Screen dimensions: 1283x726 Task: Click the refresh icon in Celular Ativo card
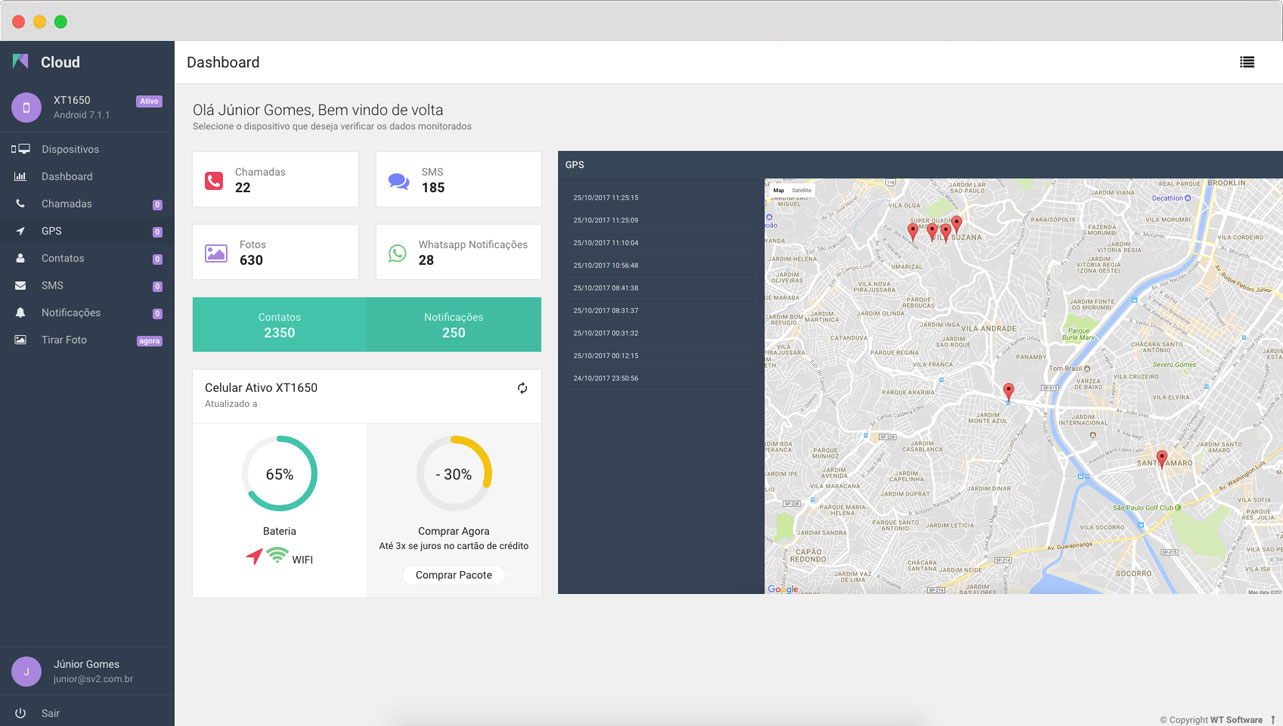click(522, 388)
